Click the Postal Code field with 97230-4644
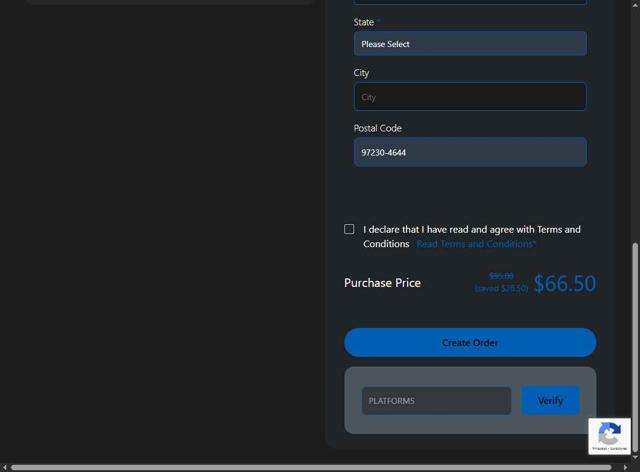The height and width of the screenshot is (472, 640). [470, 152]
